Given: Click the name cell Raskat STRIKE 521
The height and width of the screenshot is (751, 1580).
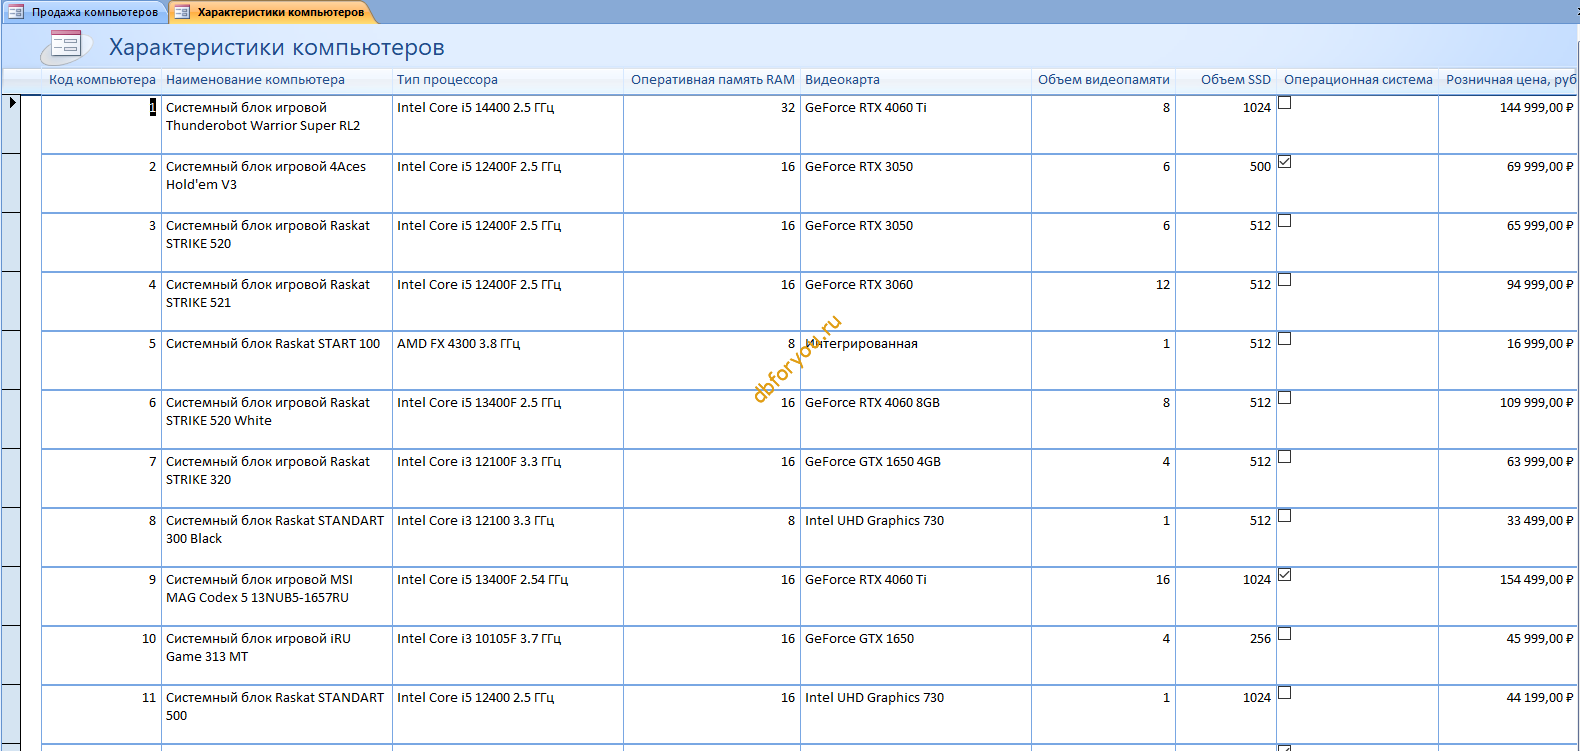Looking at the screenshot, I should click(x=277, y=301).
